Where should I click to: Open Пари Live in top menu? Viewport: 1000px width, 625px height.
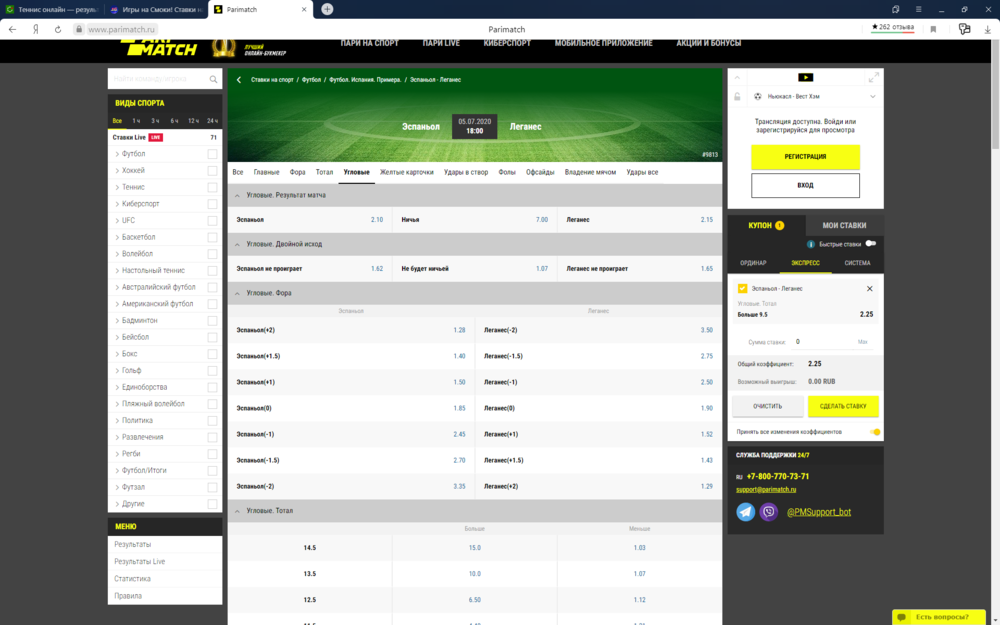pos(441,43)
